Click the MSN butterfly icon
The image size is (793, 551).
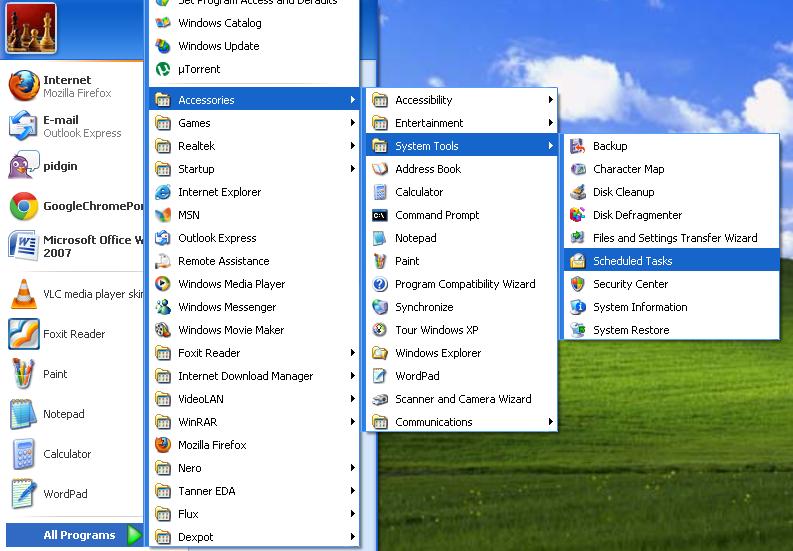(x=163, y=215)
